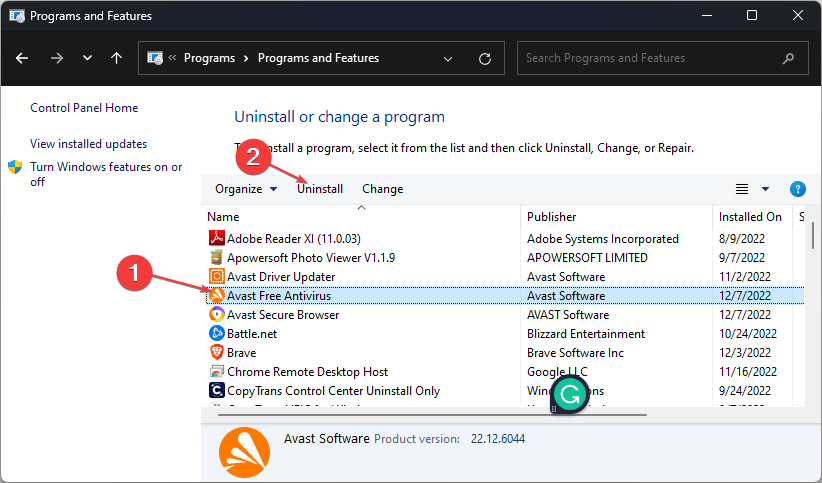822x483 pixels.
Task: Expand the address bar history dropdown
Action: pyautogui.click(x=448, y=59)
